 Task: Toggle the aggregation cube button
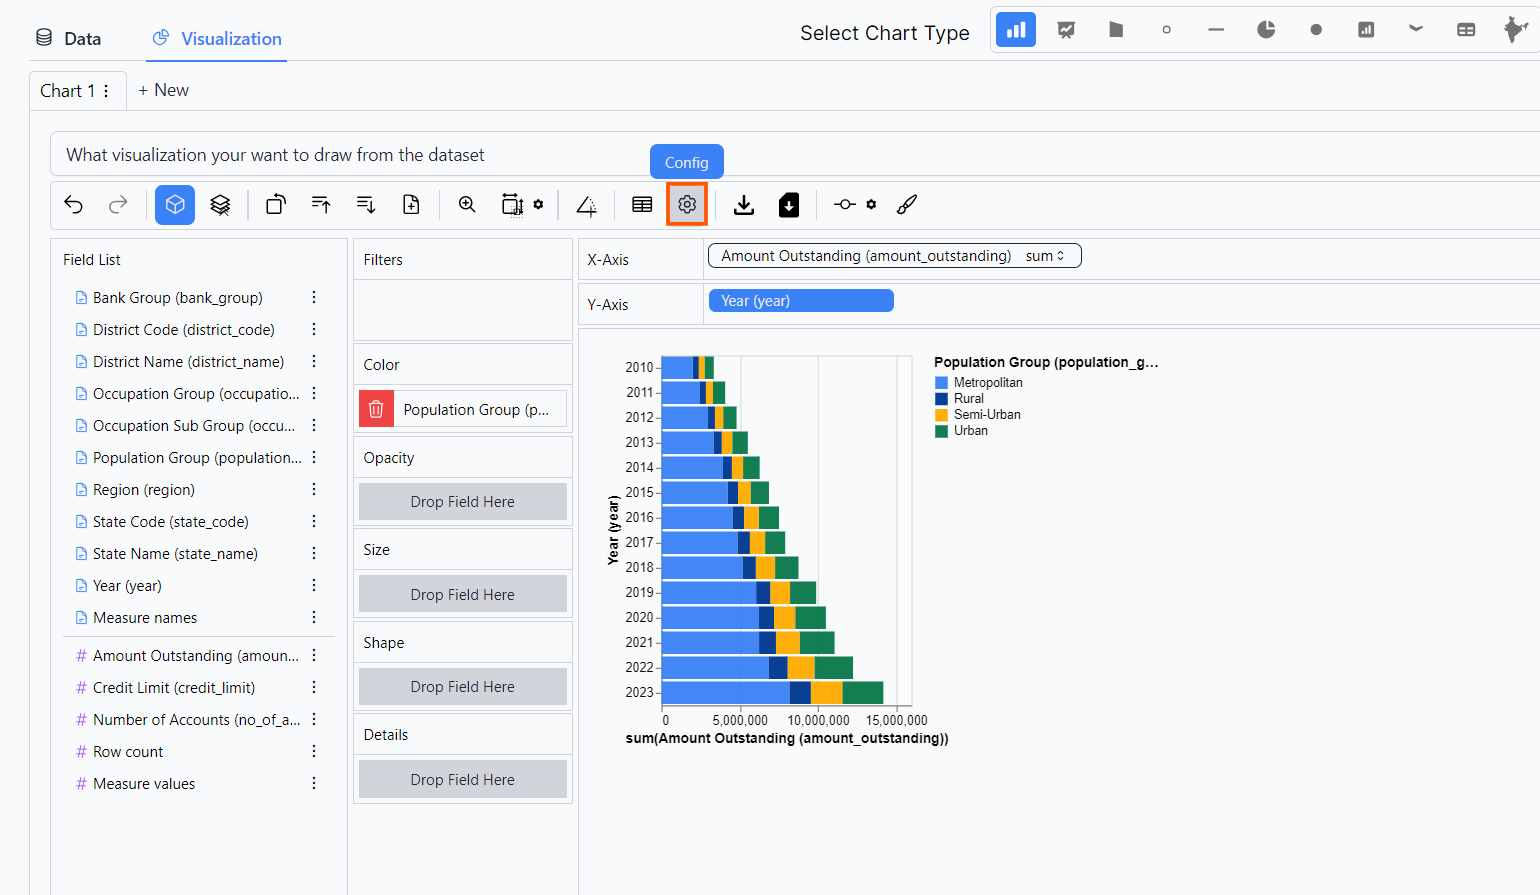(x=175, y=205)
